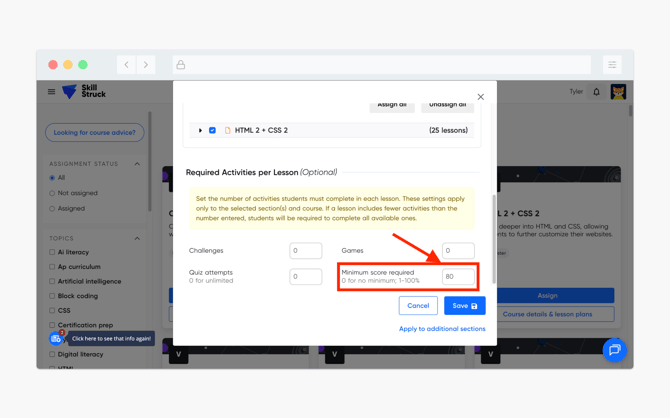Open the hamburger menu beside Skill Struck logo

coord(52,92)
